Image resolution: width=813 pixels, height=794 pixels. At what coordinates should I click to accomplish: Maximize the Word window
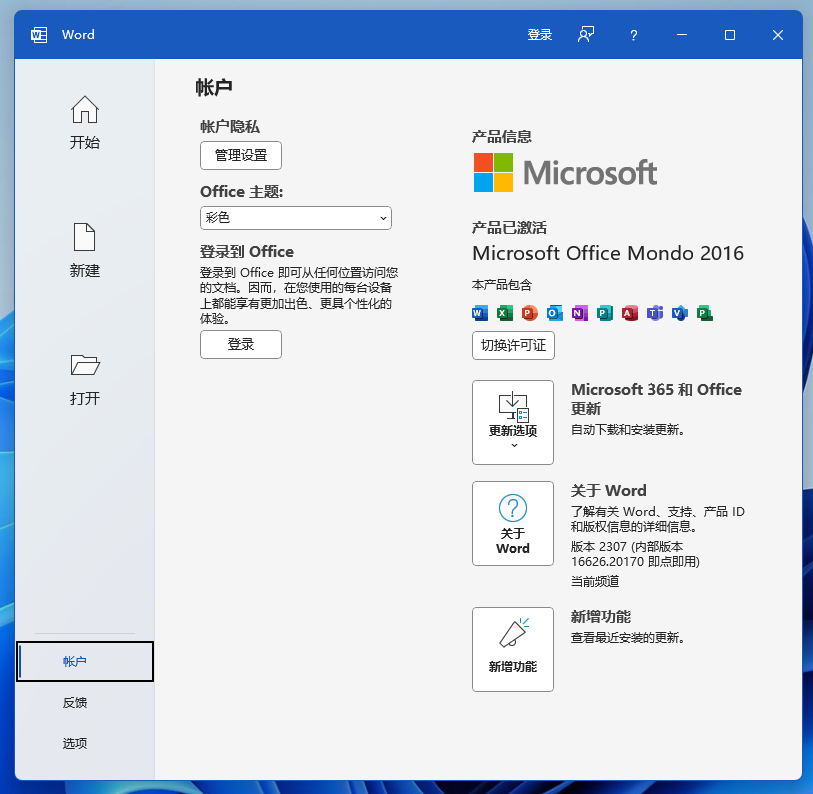point(730,35)
